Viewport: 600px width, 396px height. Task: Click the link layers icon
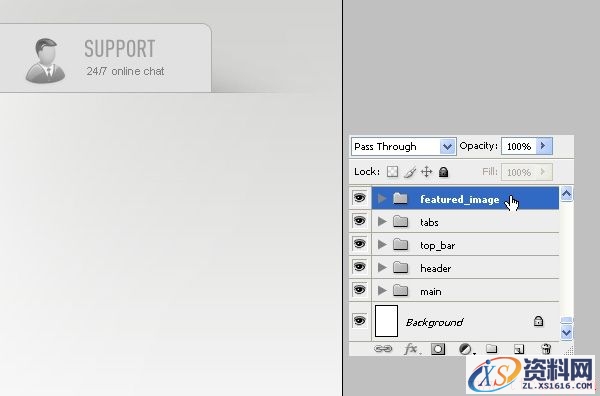point(383,349)
